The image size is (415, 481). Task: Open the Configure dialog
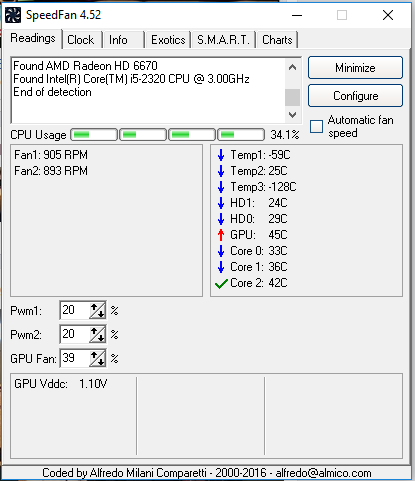pos(355,96)
